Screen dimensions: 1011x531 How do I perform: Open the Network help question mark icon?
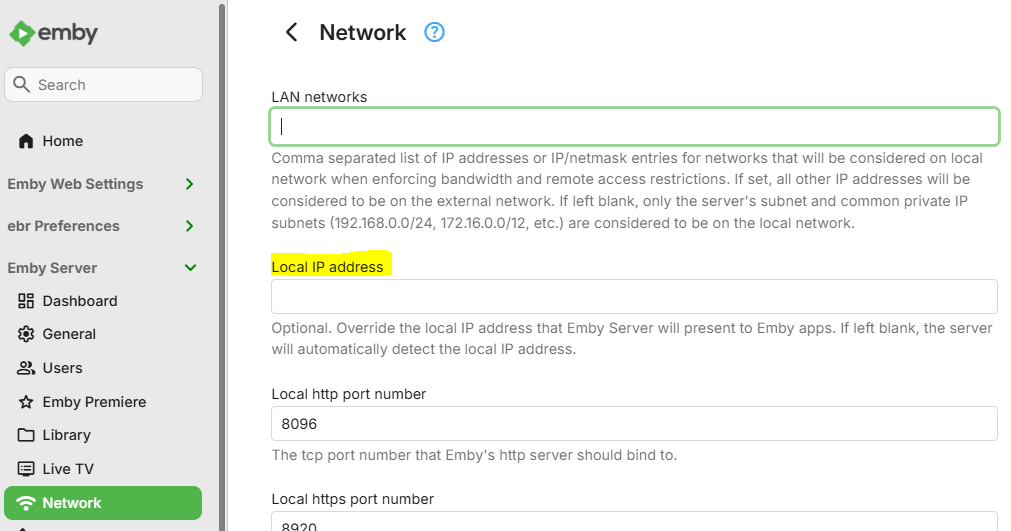click(434, 32)
